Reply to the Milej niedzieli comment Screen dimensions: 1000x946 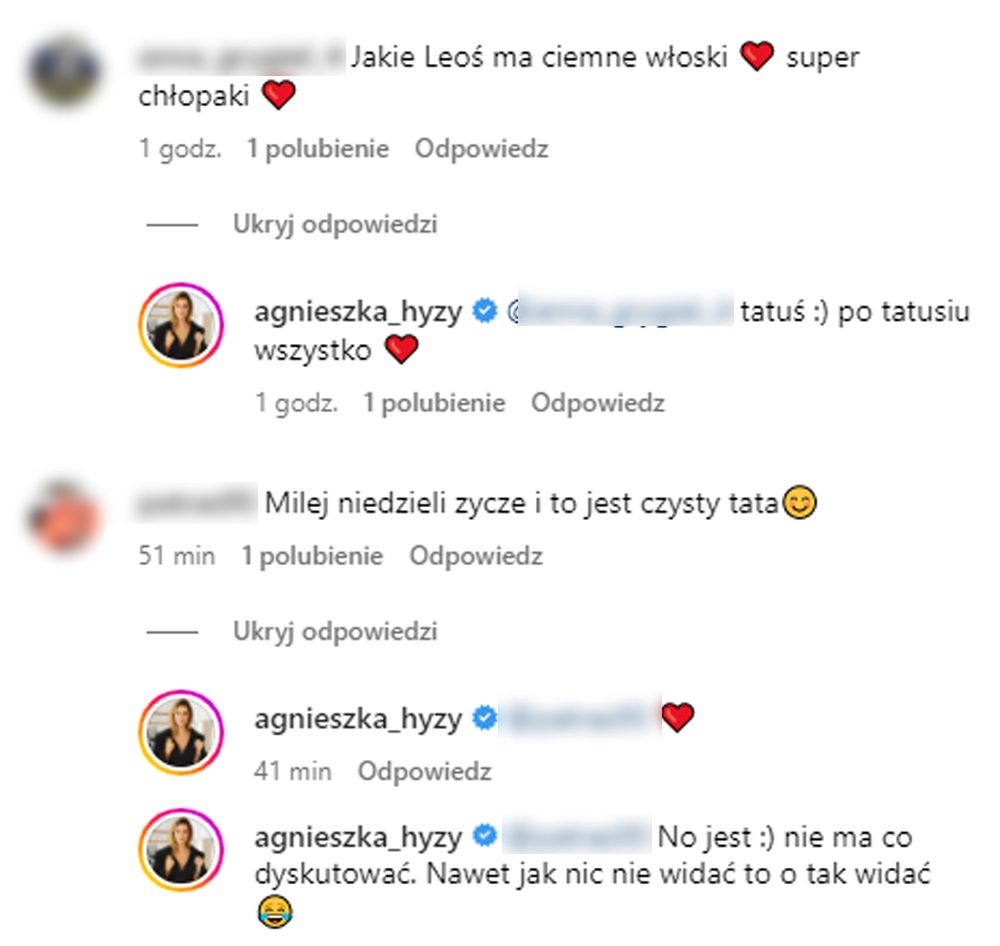476,556
